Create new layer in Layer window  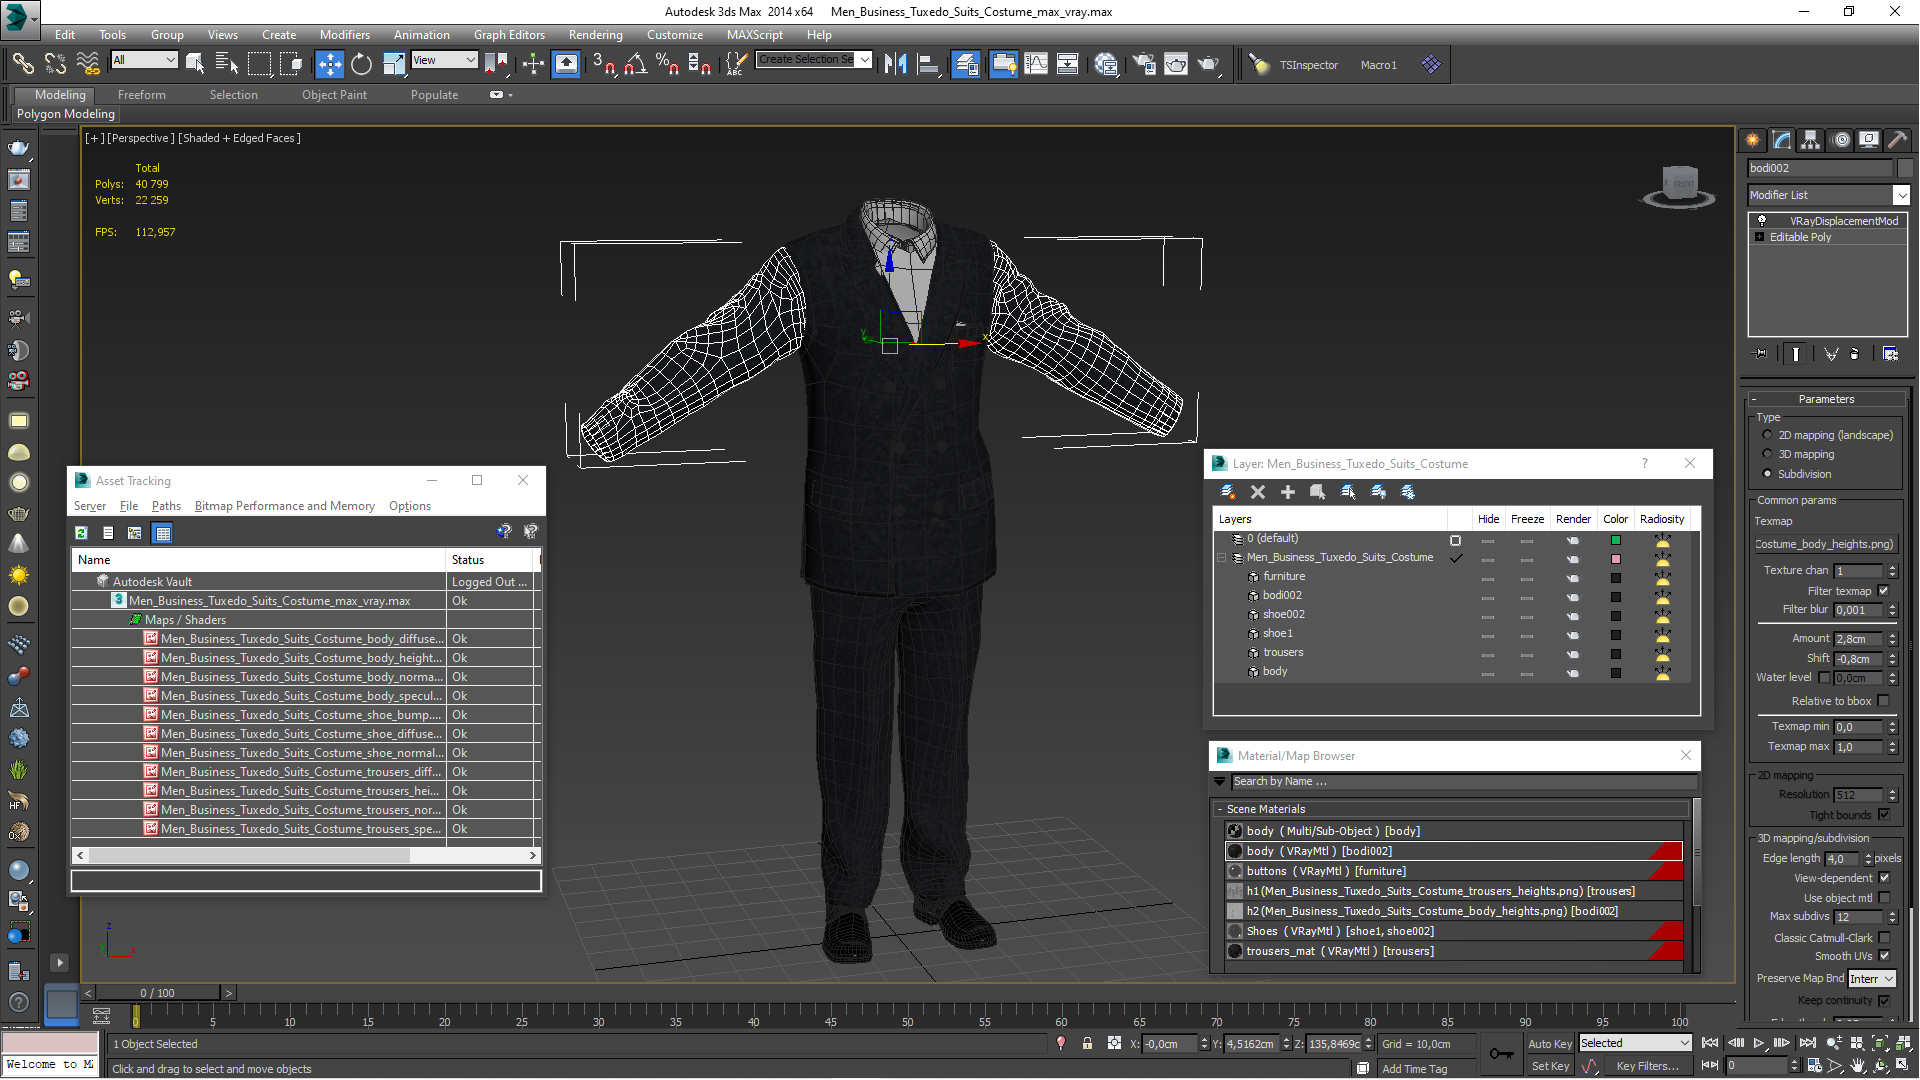pos(1227,492)
